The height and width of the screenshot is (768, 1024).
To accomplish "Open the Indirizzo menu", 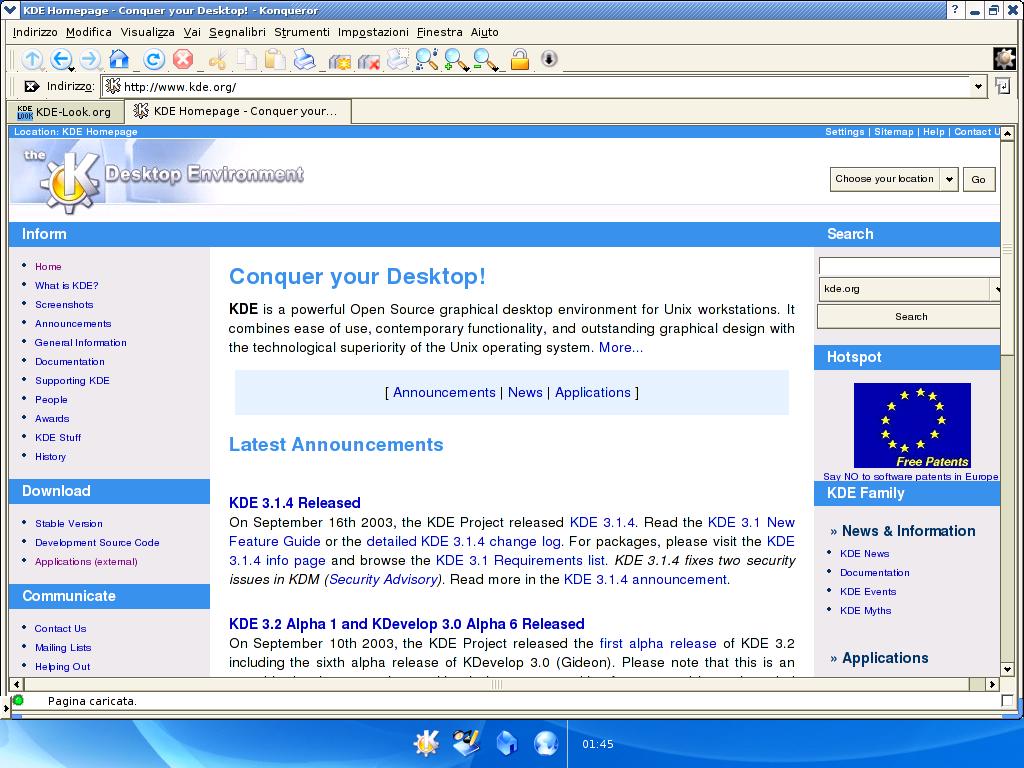I will click(x=35, y=32).
